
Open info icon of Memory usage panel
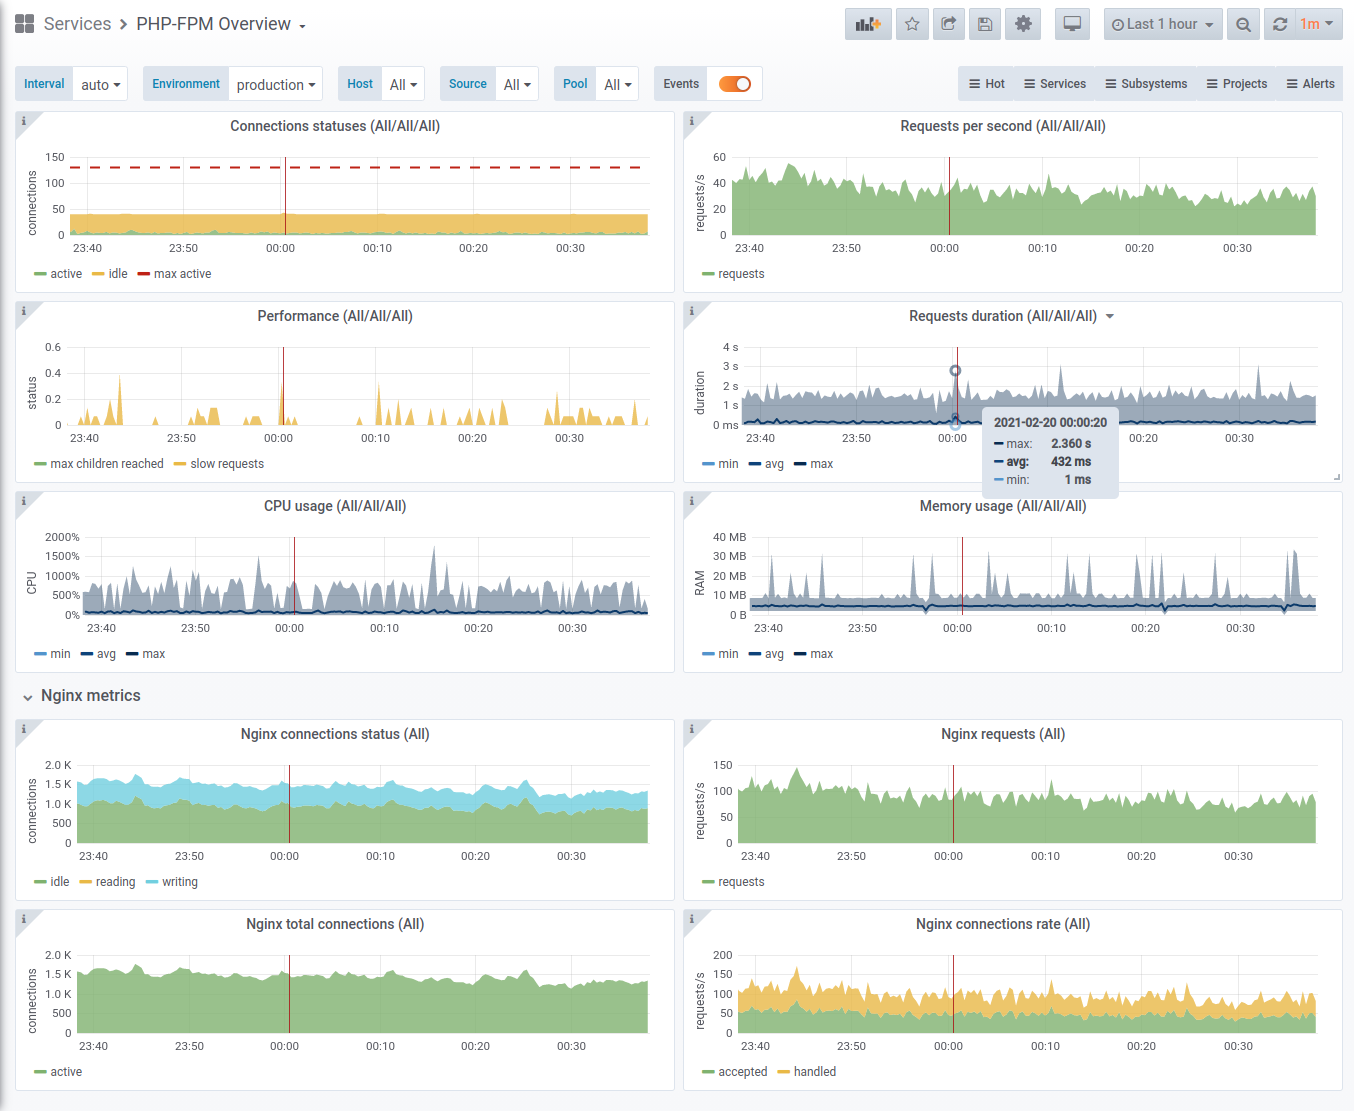click(691, 500)
